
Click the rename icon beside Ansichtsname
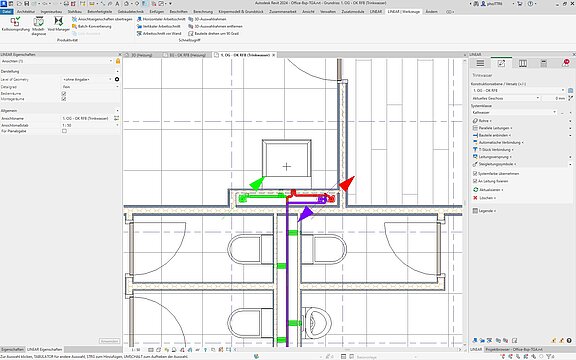116,118
